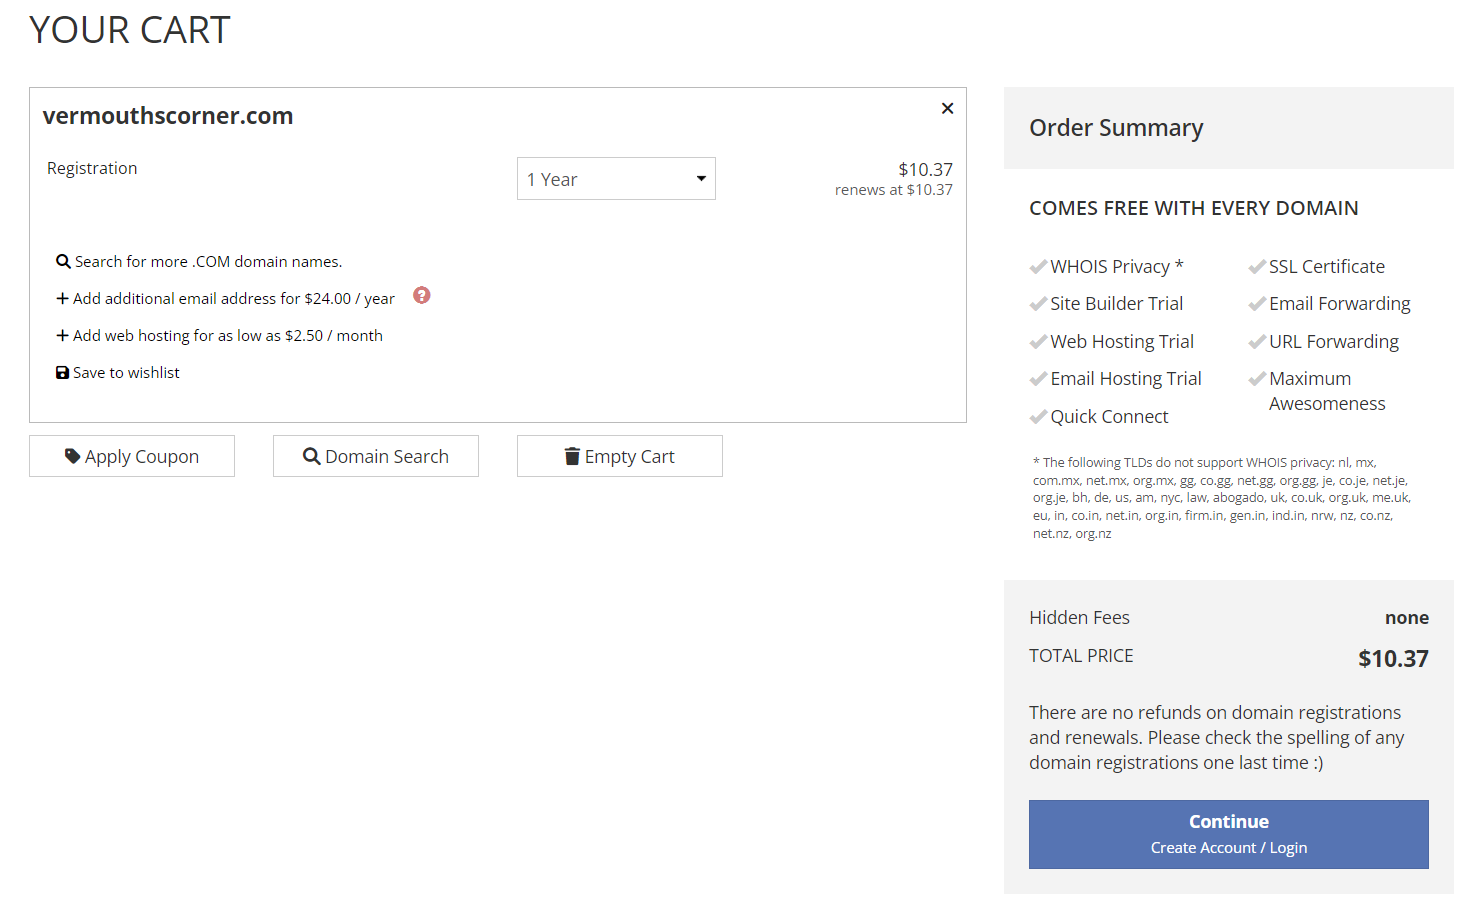Click Continue to create account or login
The height and width of the screenshot is (903, 1468).
click(x=1228, y=834)
